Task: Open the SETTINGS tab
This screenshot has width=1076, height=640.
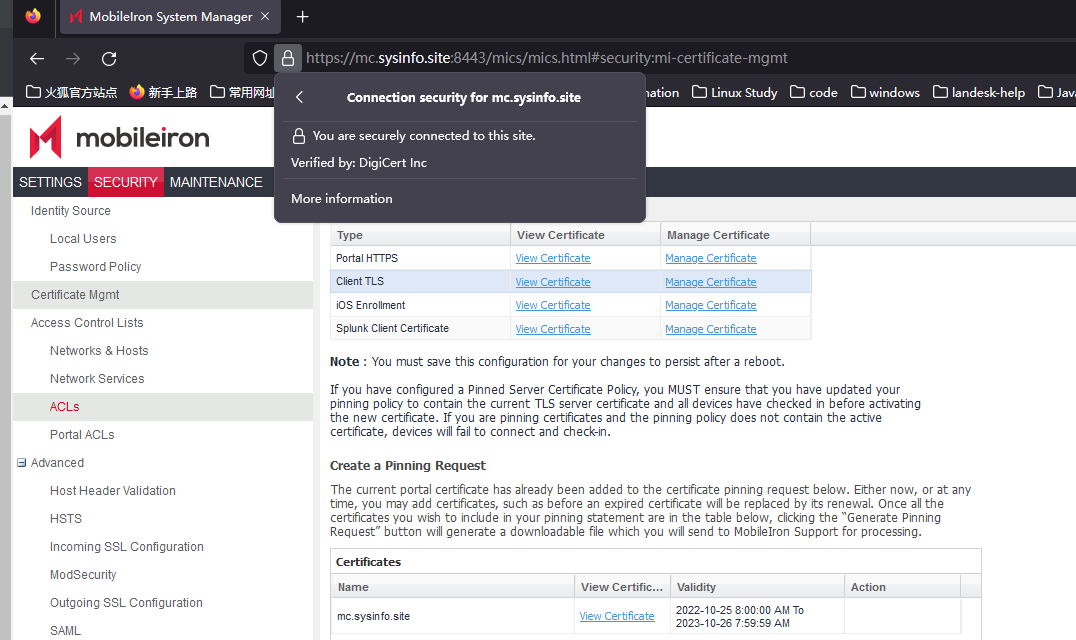Action: [50, 182]
